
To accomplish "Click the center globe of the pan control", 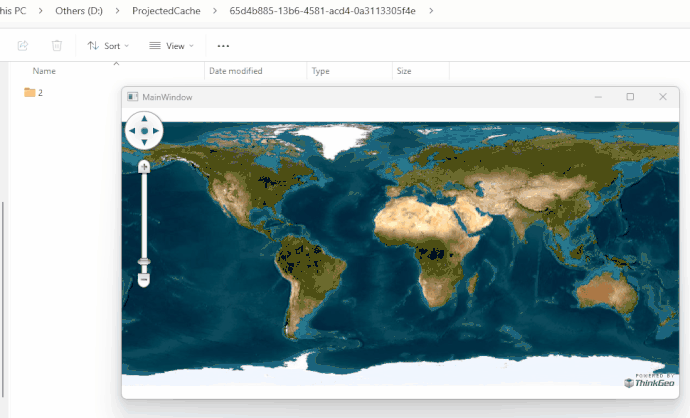I will tap(144, 131).
